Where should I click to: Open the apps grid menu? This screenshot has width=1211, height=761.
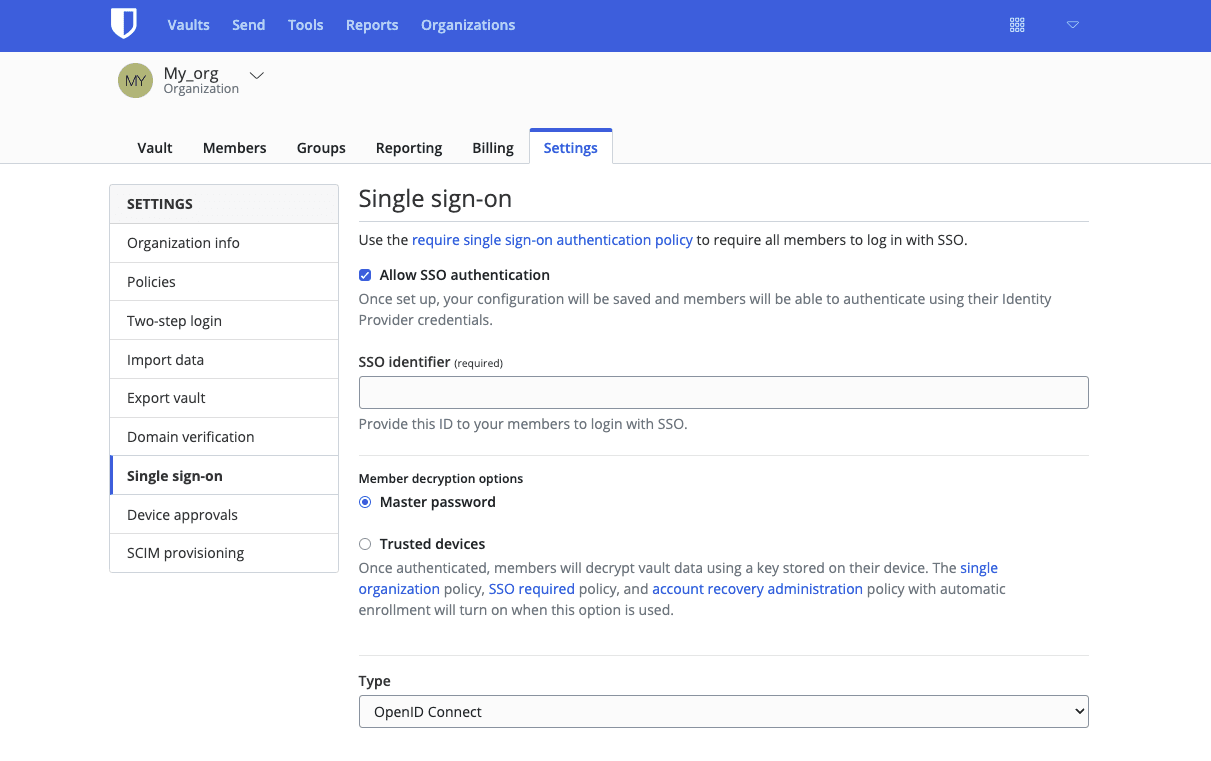tap(1017, 24)
